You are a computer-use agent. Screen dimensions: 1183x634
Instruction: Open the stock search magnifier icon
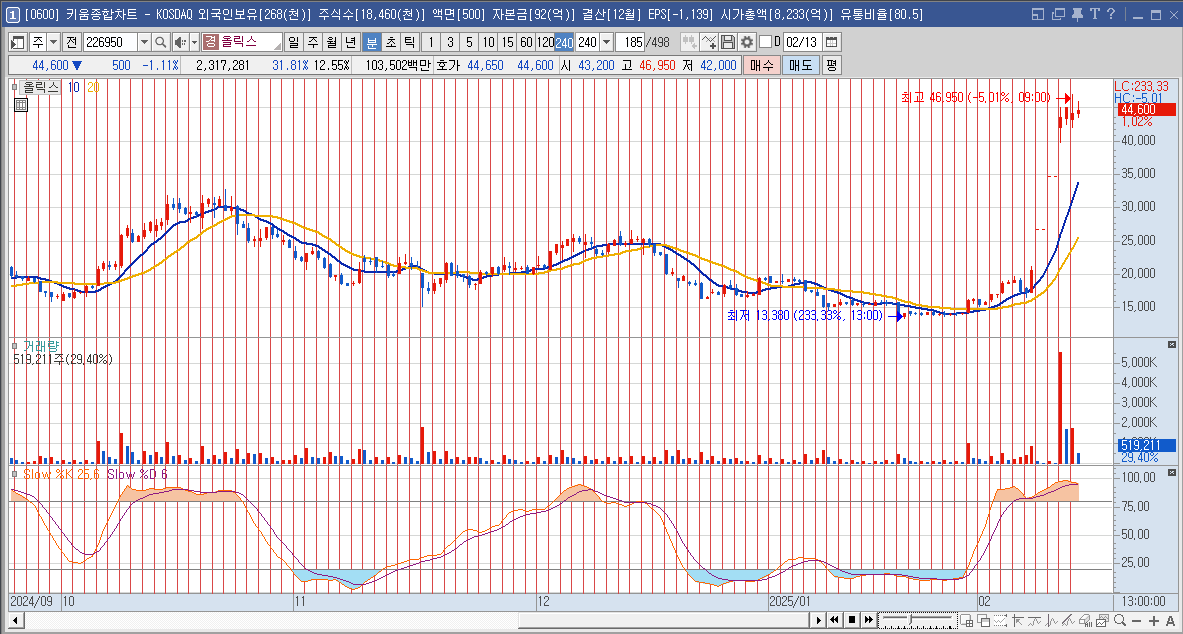coord(161,42)
